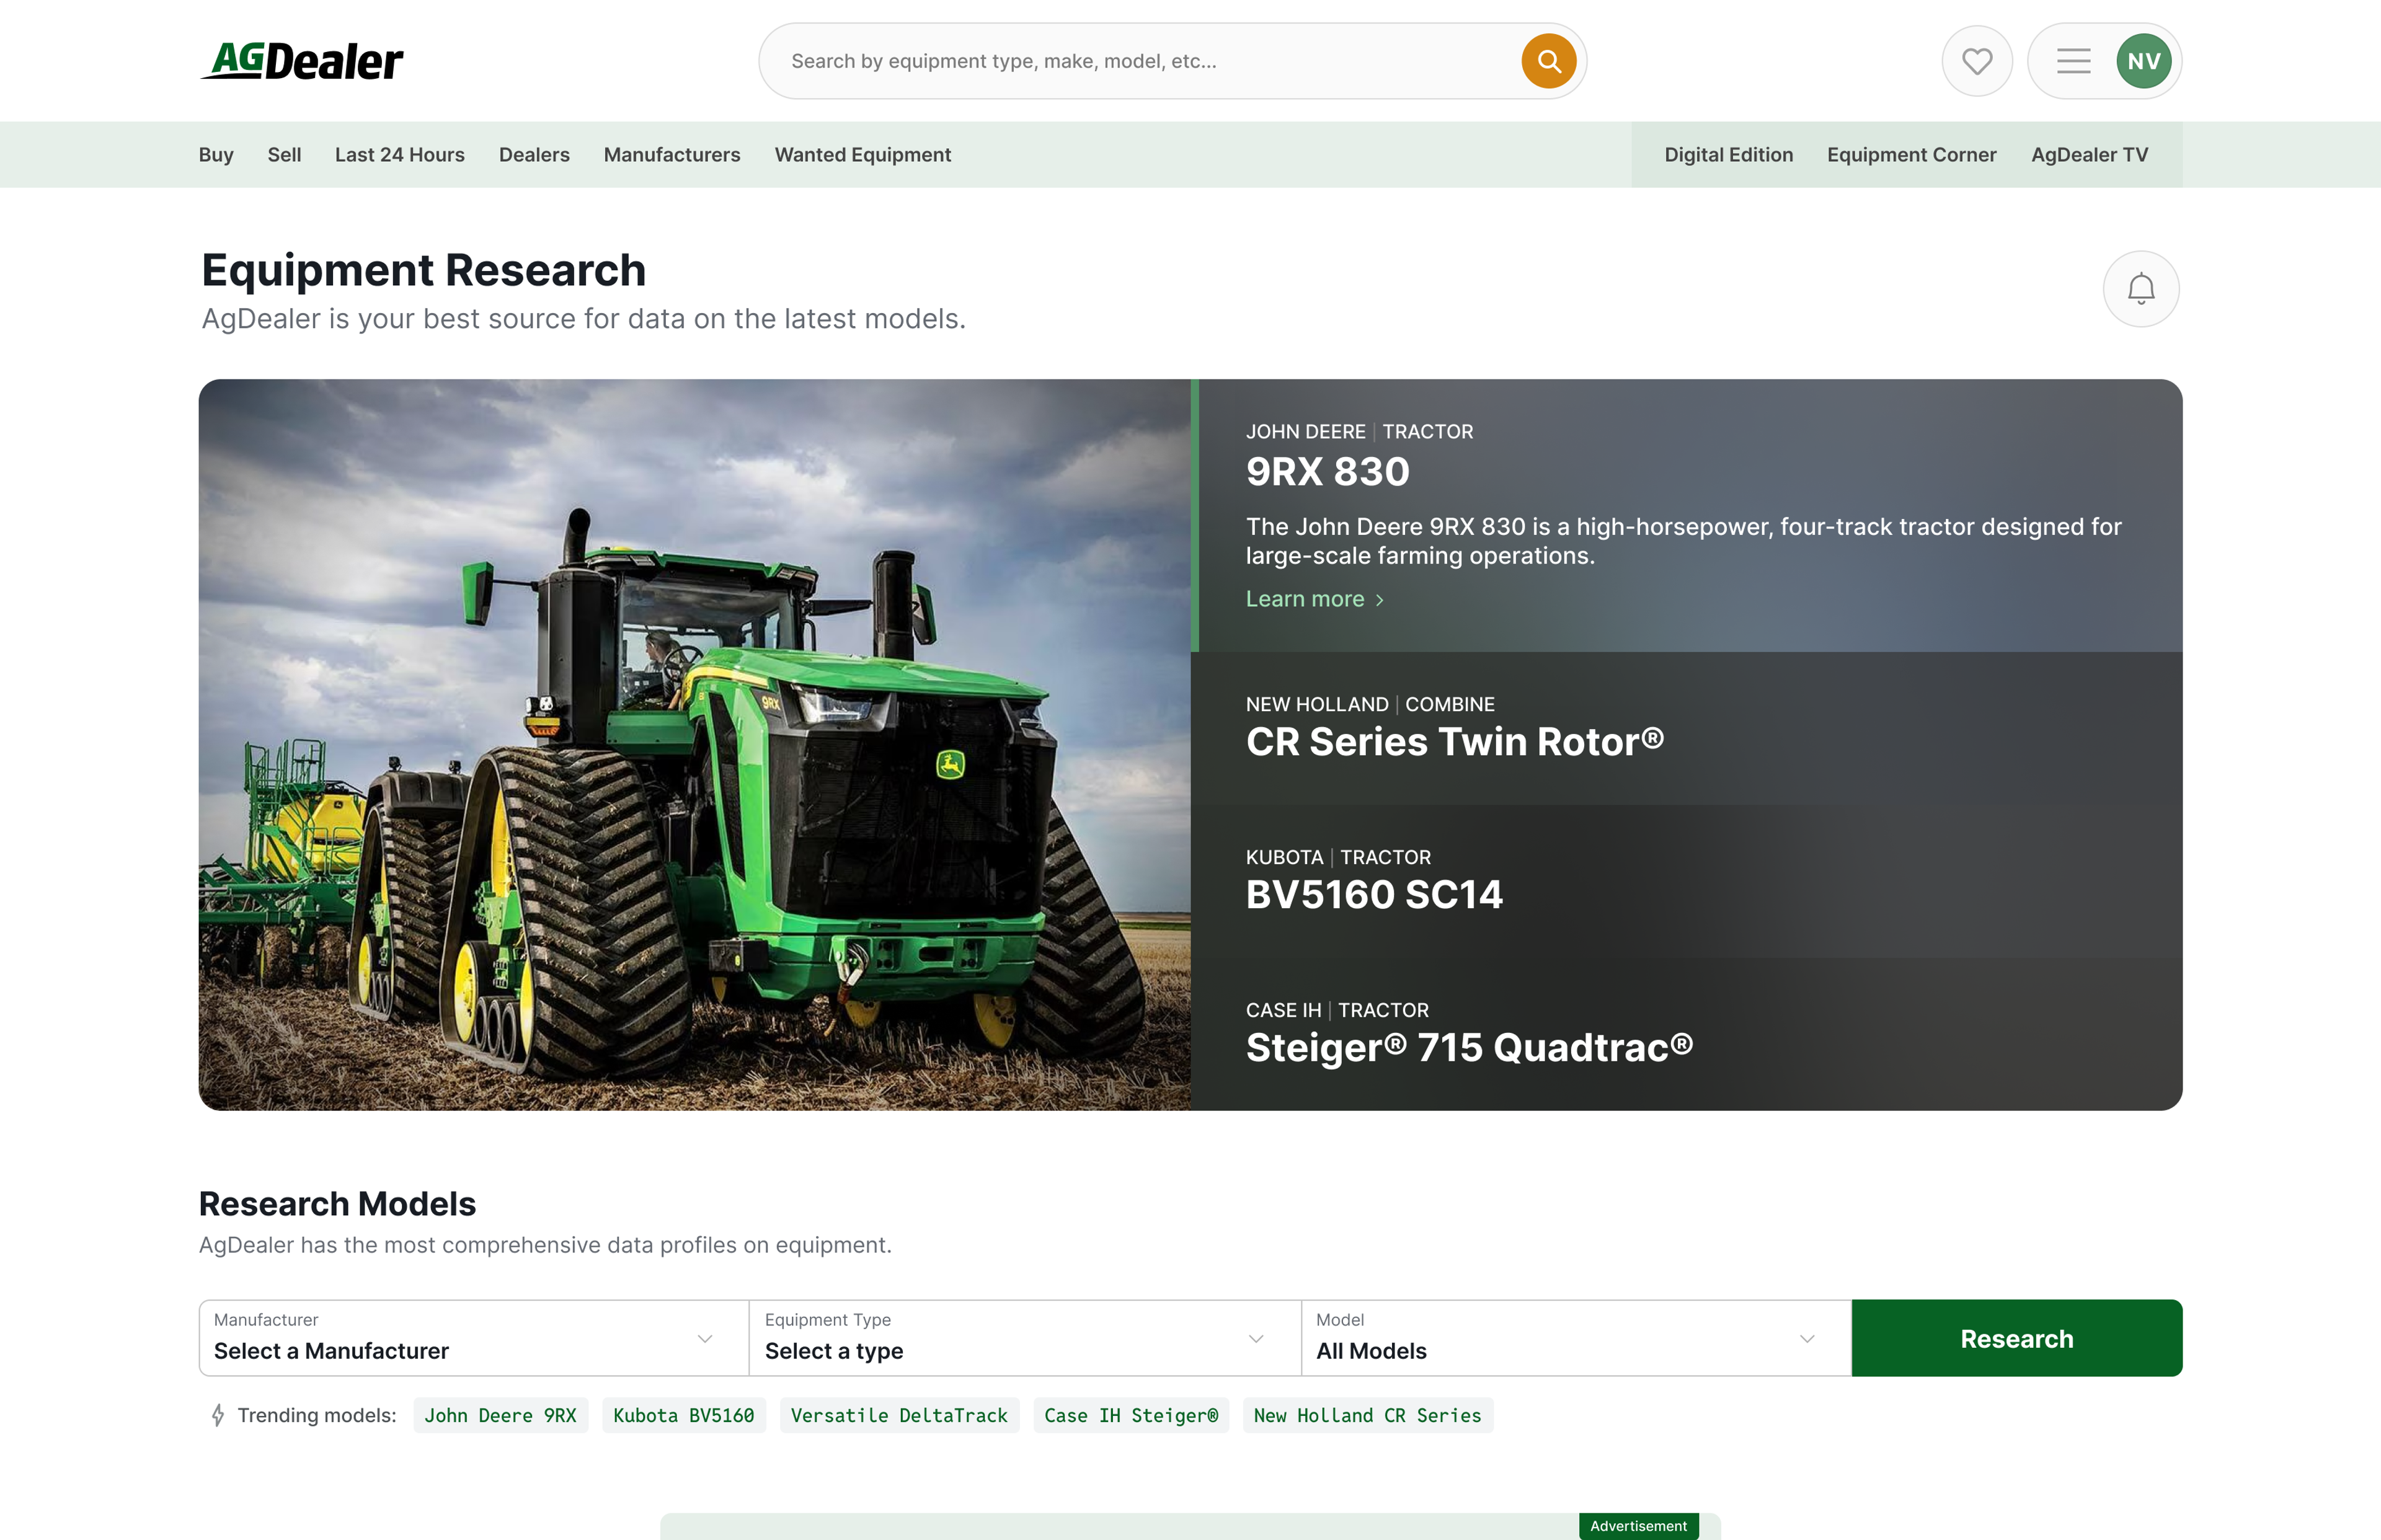The image size is (2381, 1540).
Task: Choose the Versatile DeltaTrack trending tag
Action: 898,1415
